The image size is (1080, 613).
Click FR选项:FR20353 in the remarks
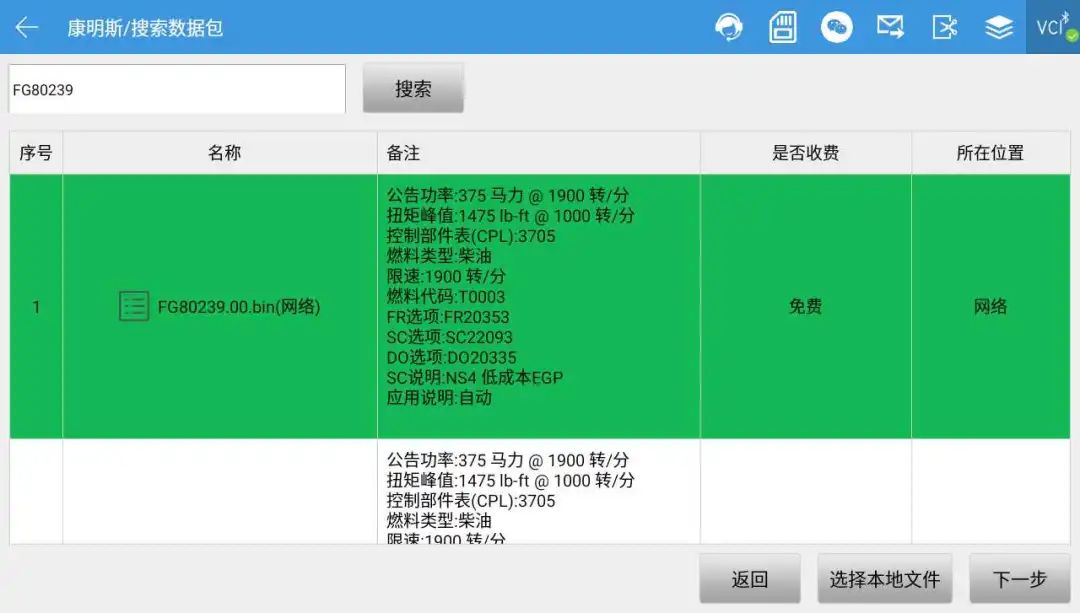point(448,317)
